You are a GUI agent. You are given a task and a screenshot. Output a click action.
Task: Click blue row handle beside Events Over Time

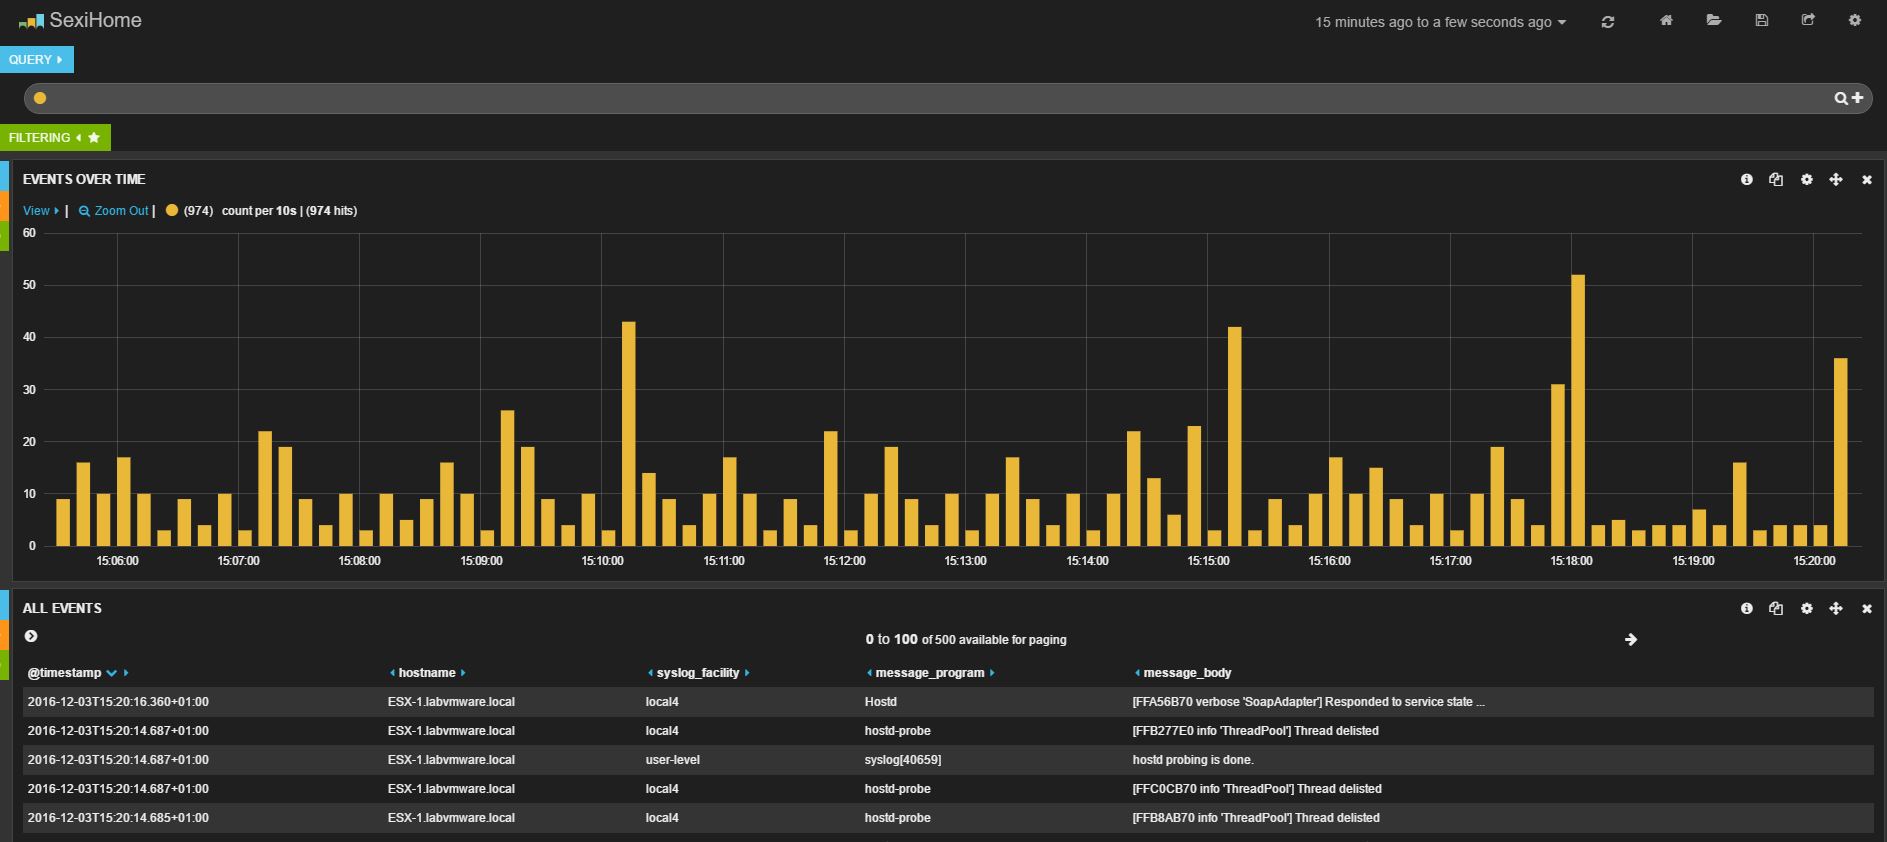pyautogui.click(x=4, y=175)
